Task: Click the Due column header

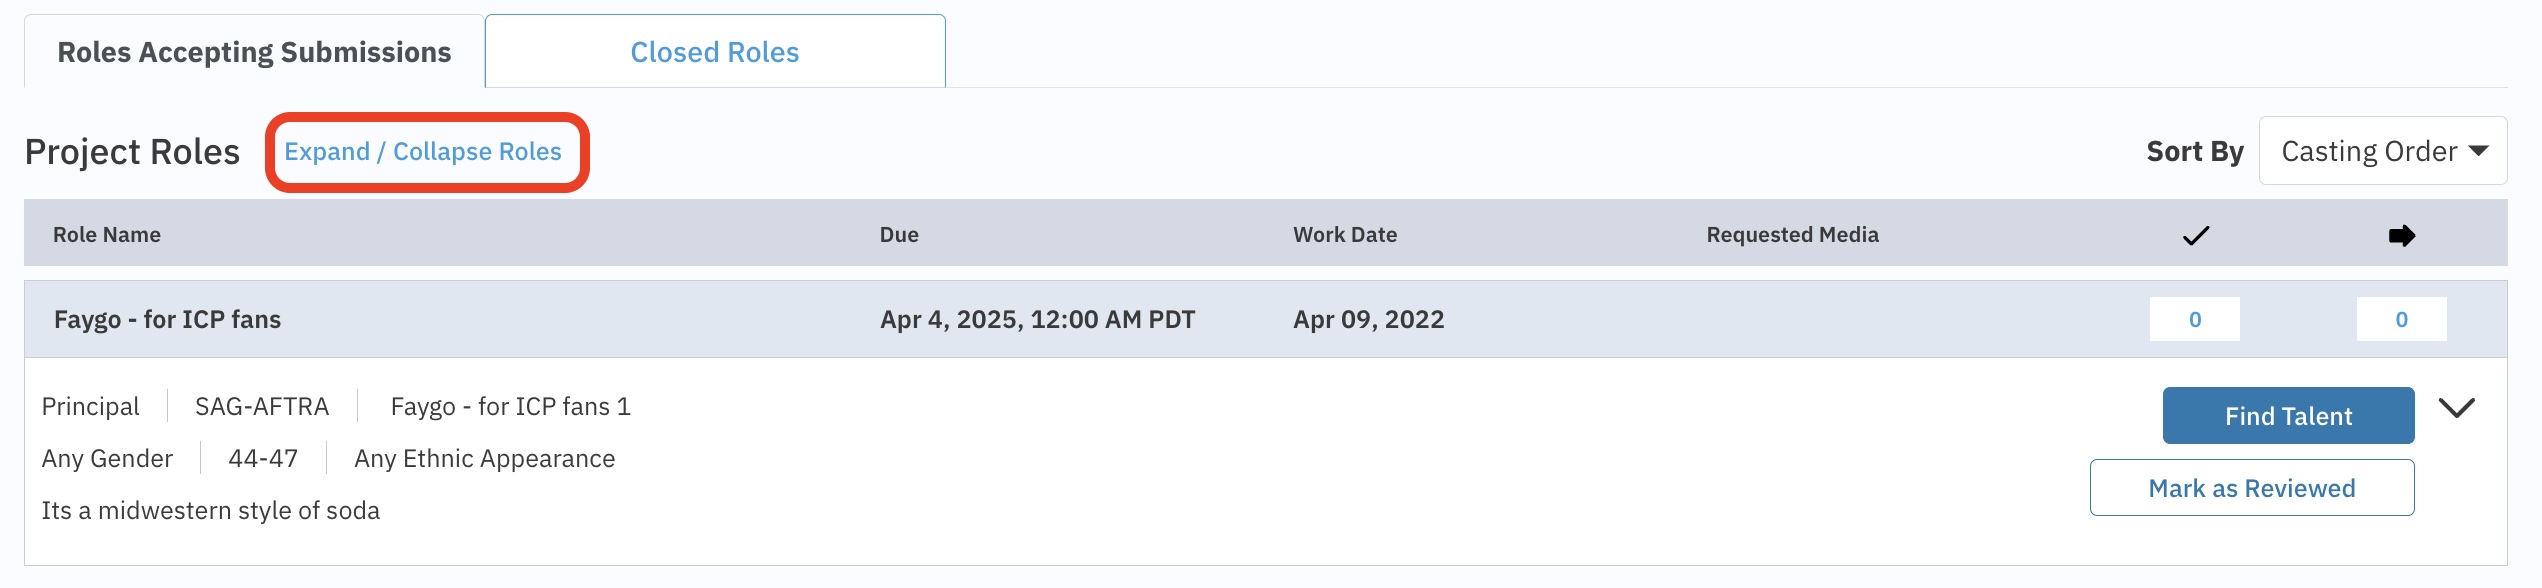Action: point(899,235)
